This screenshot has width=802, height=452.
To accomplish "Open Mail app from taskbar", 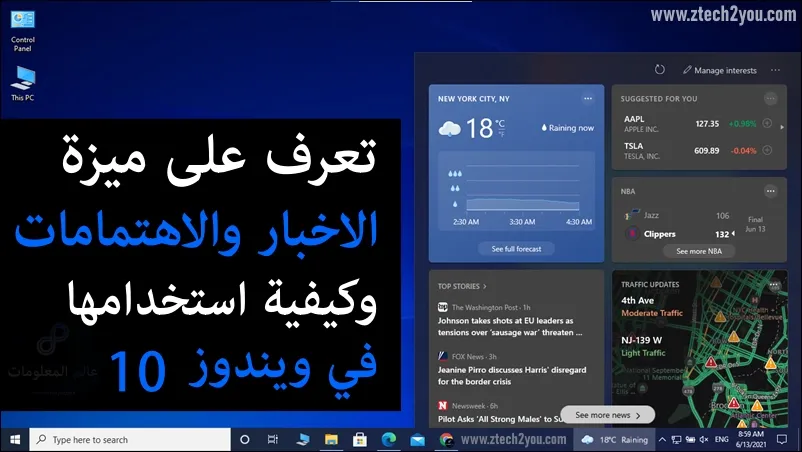I will point(417,440).
